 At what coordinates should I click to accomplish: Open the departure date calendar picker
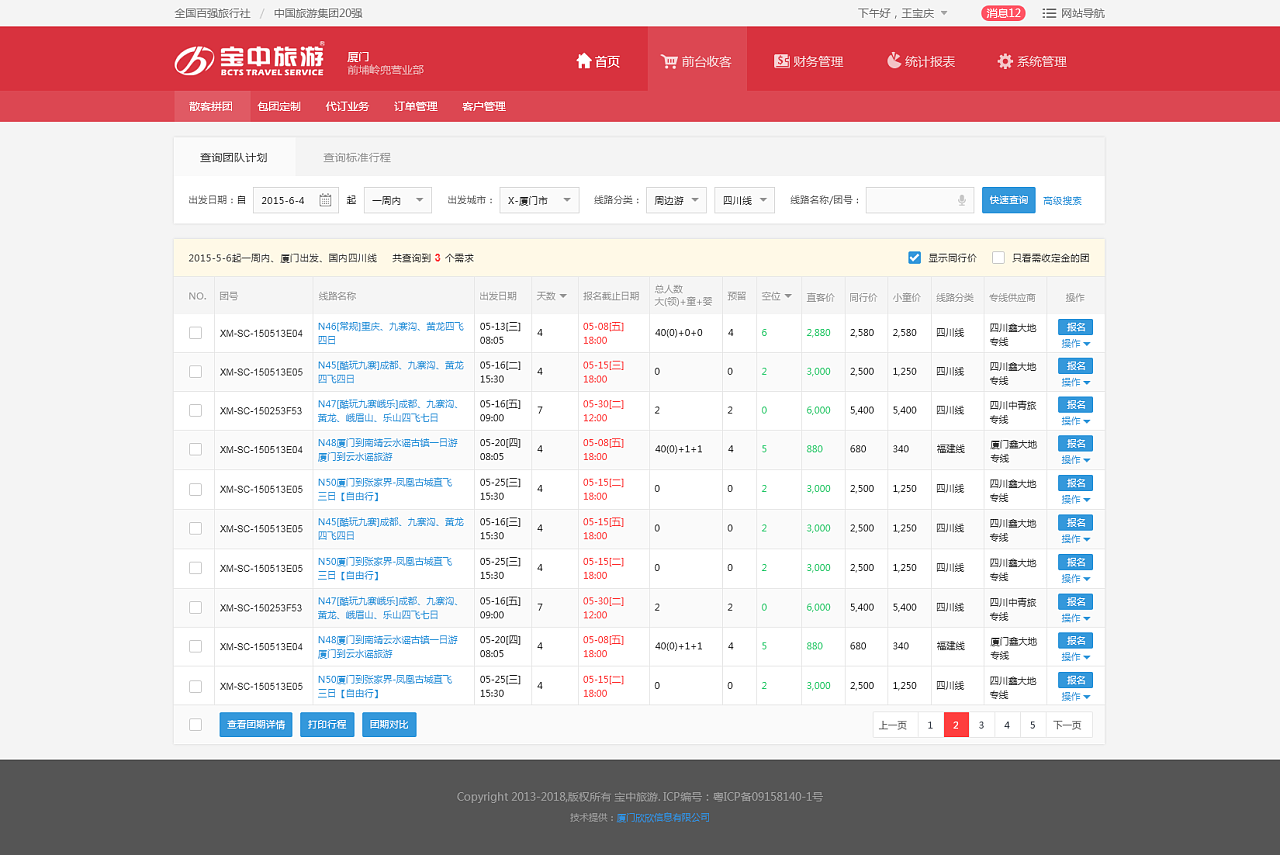324,200
